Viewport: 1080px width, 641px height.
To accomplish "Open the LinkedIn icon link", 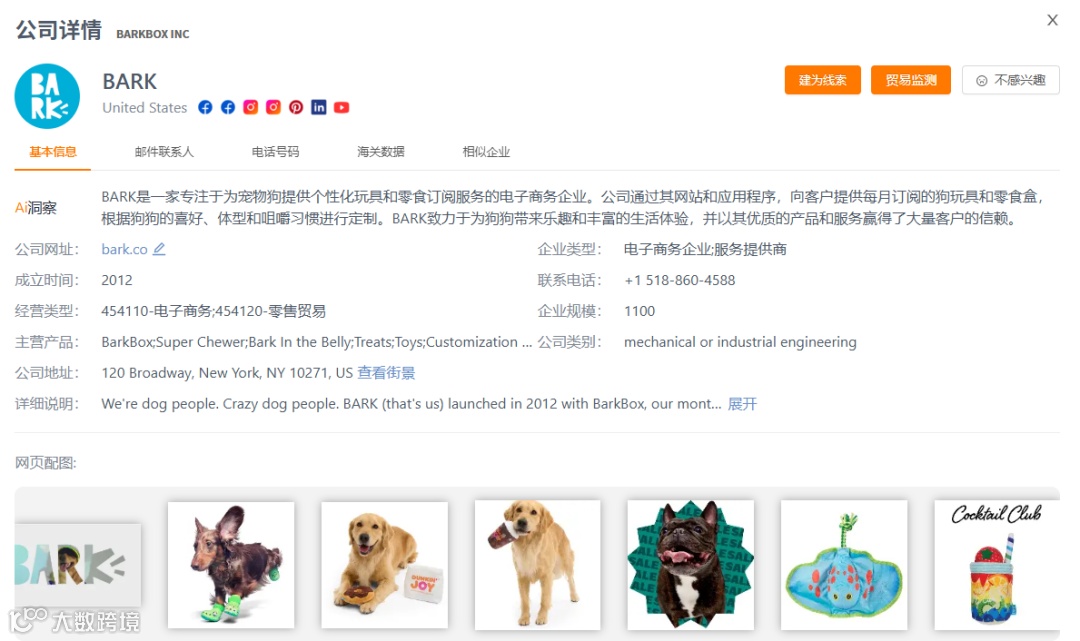I will click(319, 107).
